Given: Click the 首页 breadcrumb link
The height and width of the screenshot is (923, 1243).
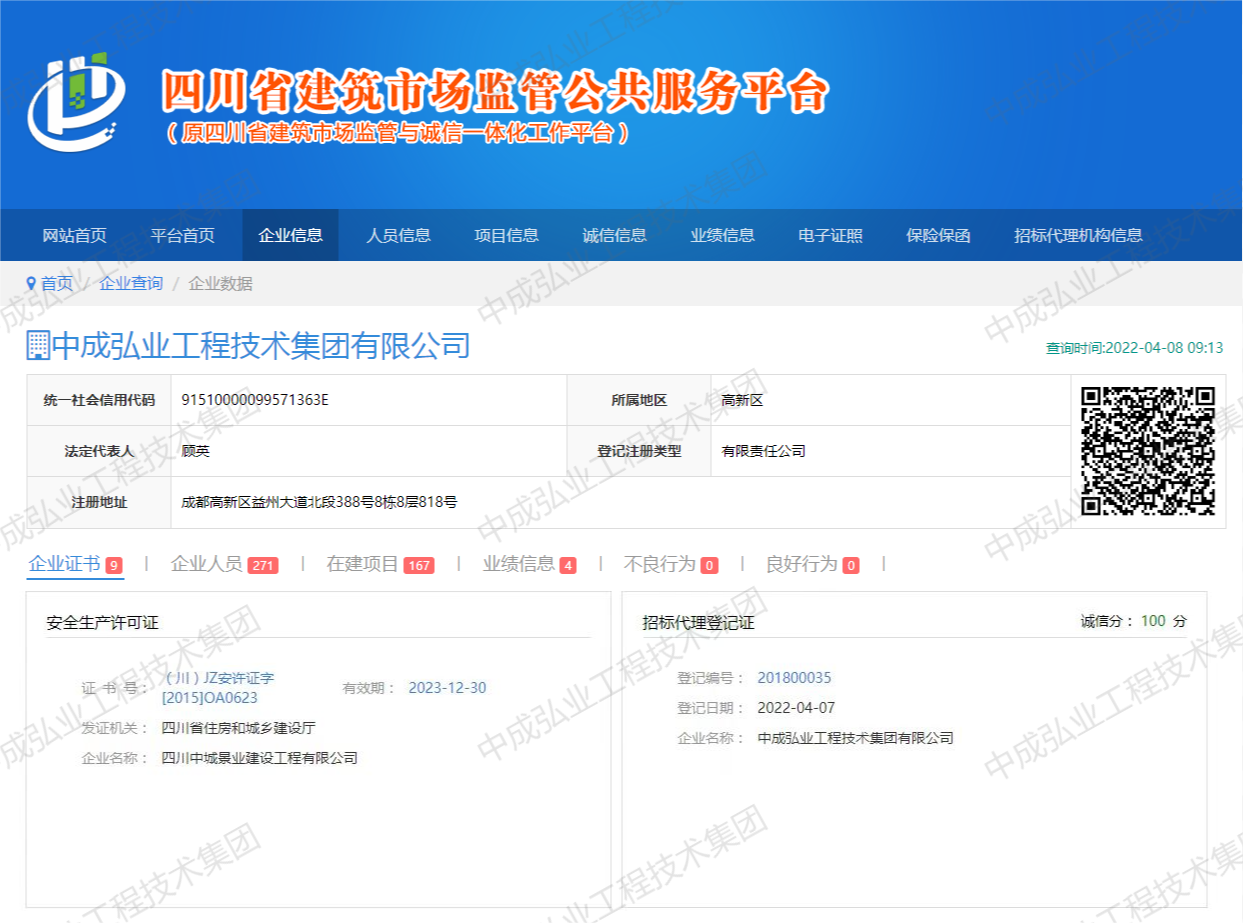Looking at the screenshot, I should point(56,284).
